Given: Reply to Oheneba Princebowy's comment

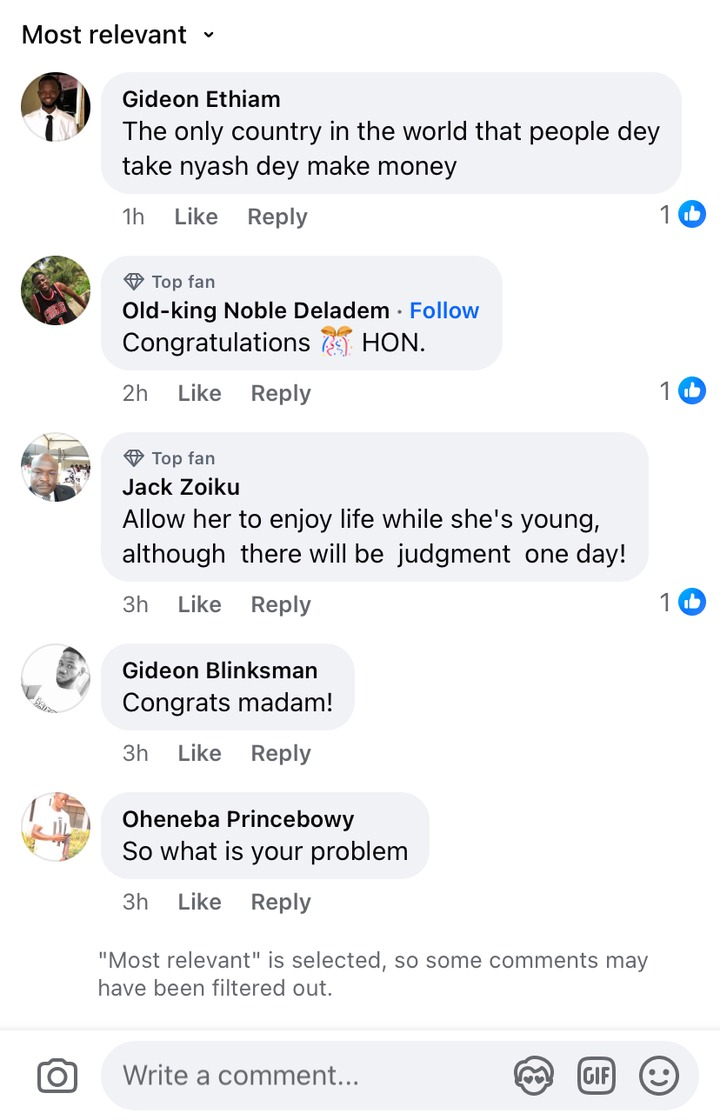Looking at the screenshot, I should coord(280,902).
